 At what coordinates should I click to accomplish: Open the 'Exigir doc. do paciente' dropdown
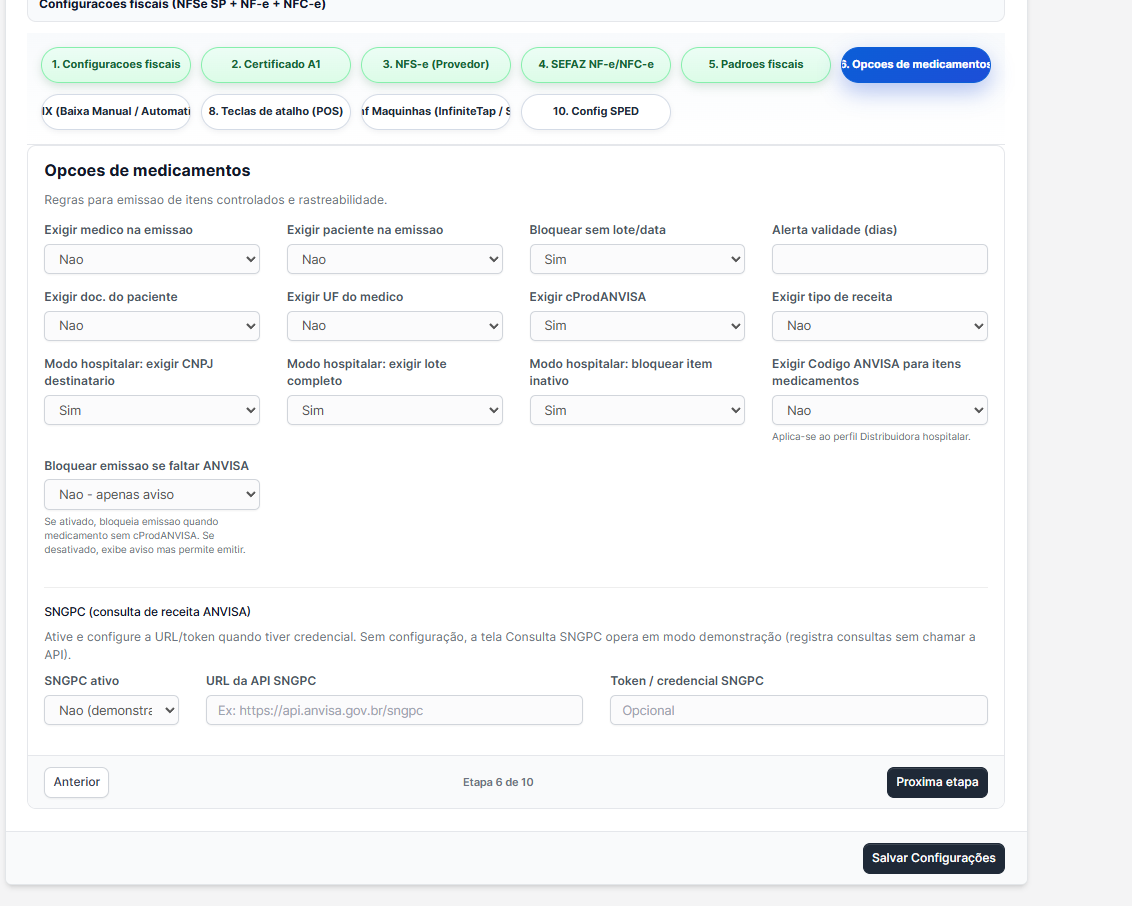(151, 325)
